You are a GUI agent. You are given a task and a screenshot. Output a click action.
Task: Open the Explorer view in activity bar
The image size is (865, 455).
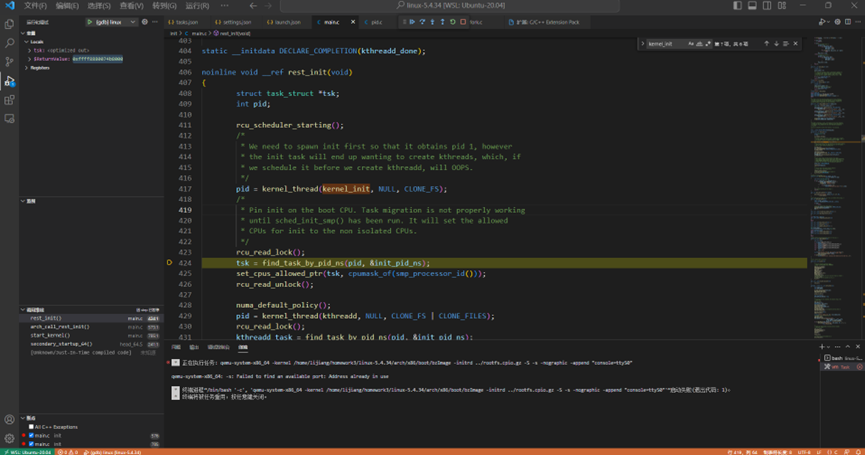[x=10, y=24]
